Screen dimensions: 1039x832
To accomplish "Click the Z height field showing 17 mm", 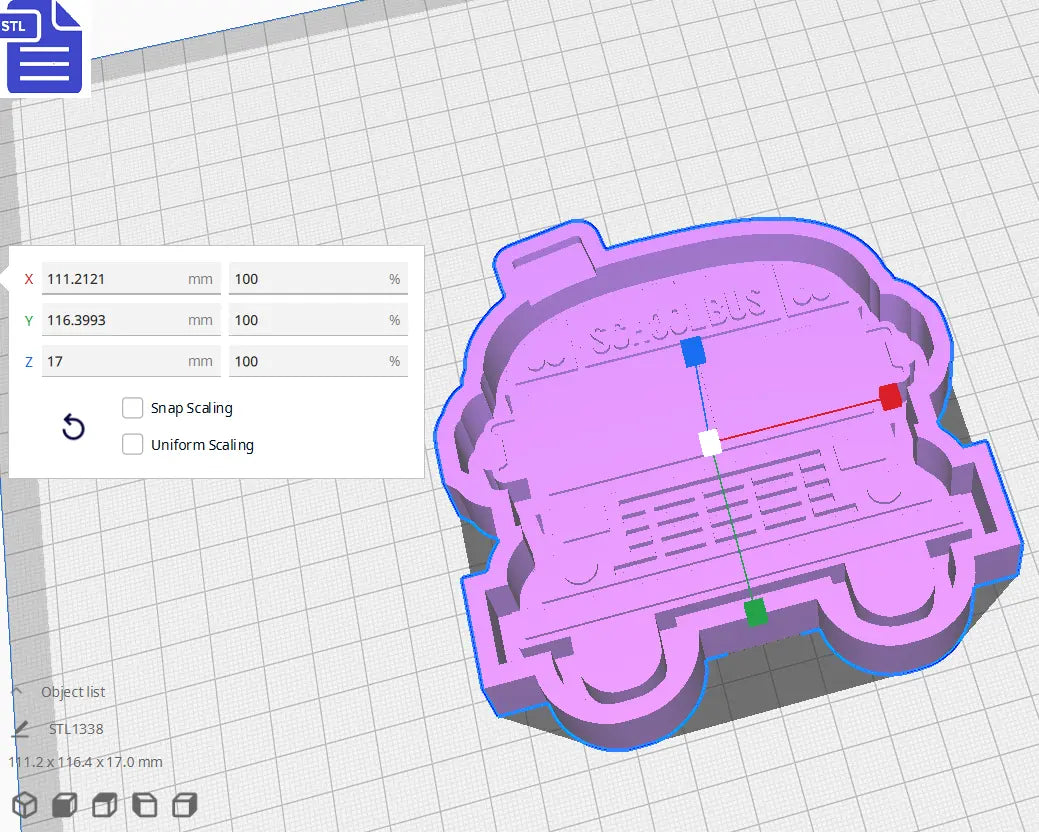I will coord(130,360).
